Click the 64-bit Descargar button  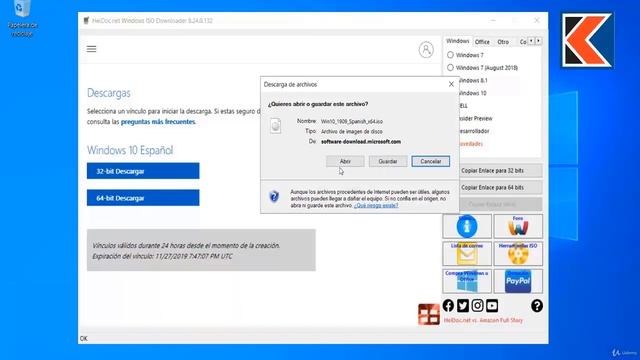143,198
